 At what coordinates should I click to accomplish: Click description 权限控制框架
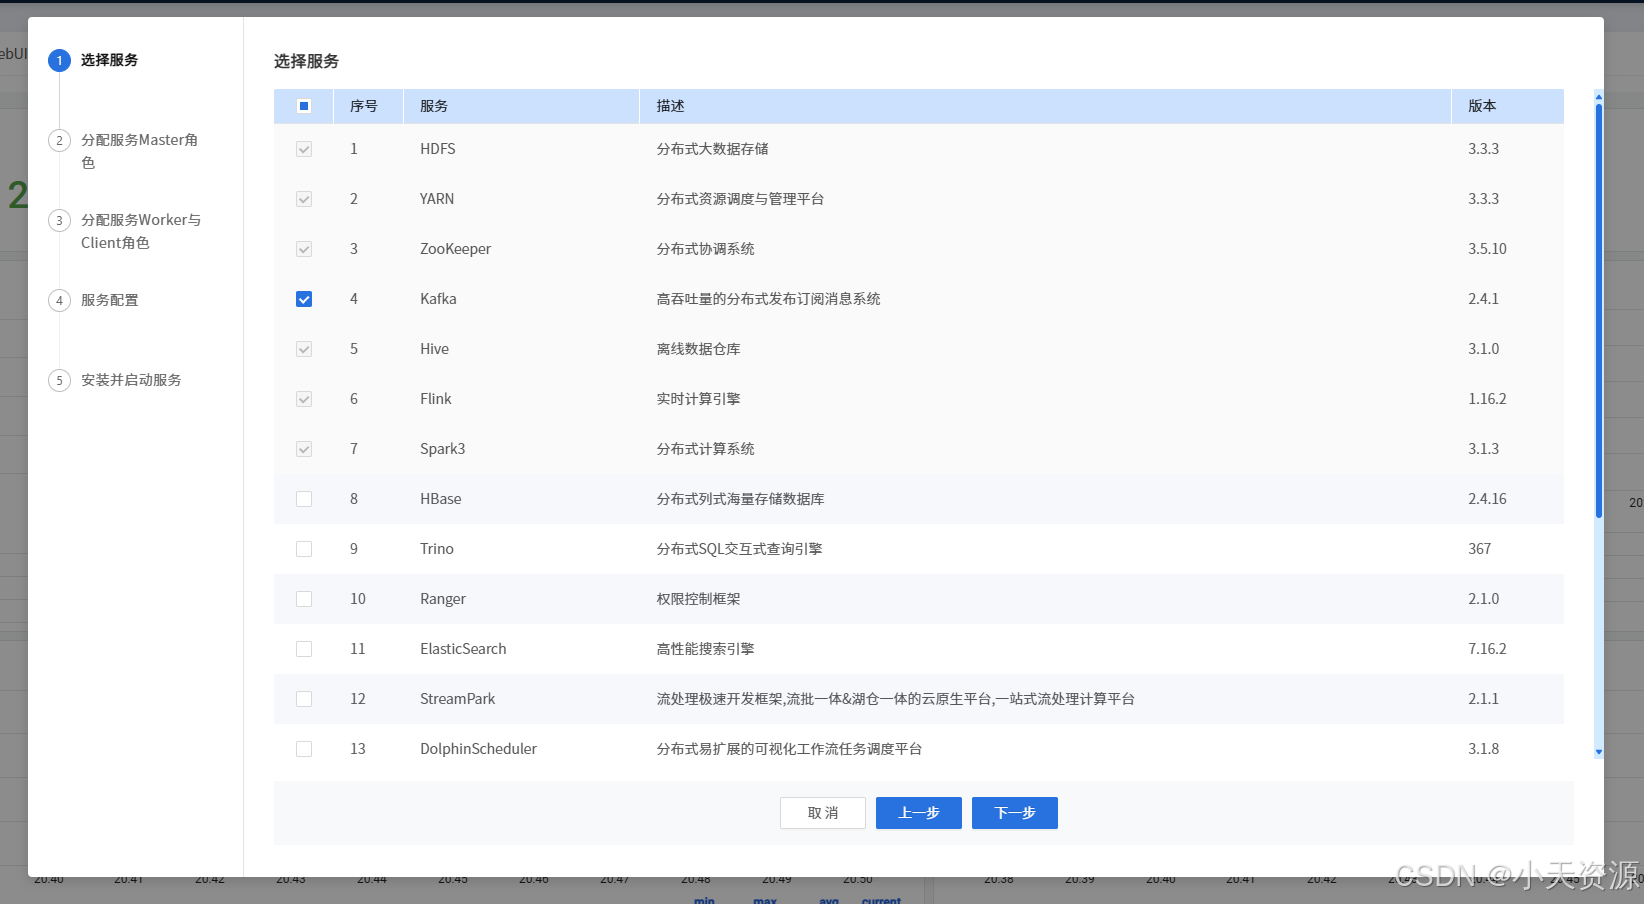(x=698, y=599)
